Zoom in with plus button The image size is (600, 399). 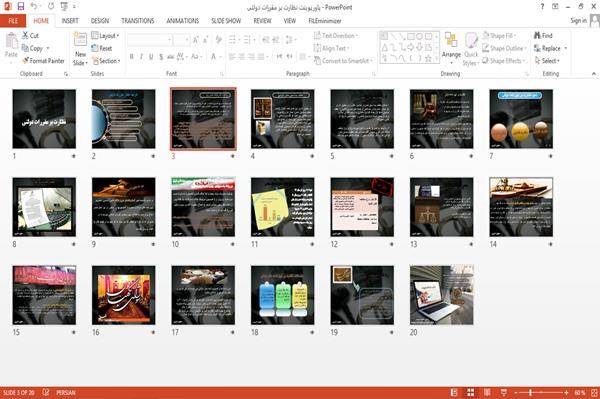pyautogui.click(x=566, y=392)
